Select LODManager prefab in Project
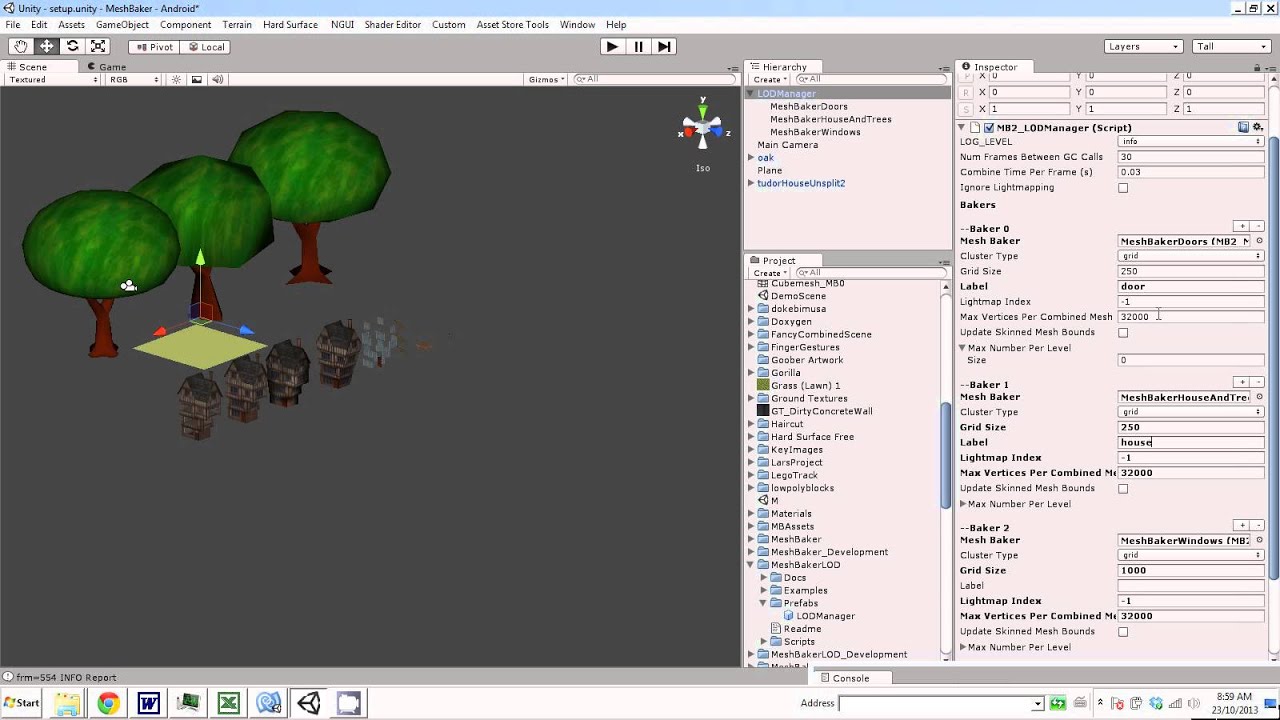This screenshot has height=720, width=1280. point(825,617)
